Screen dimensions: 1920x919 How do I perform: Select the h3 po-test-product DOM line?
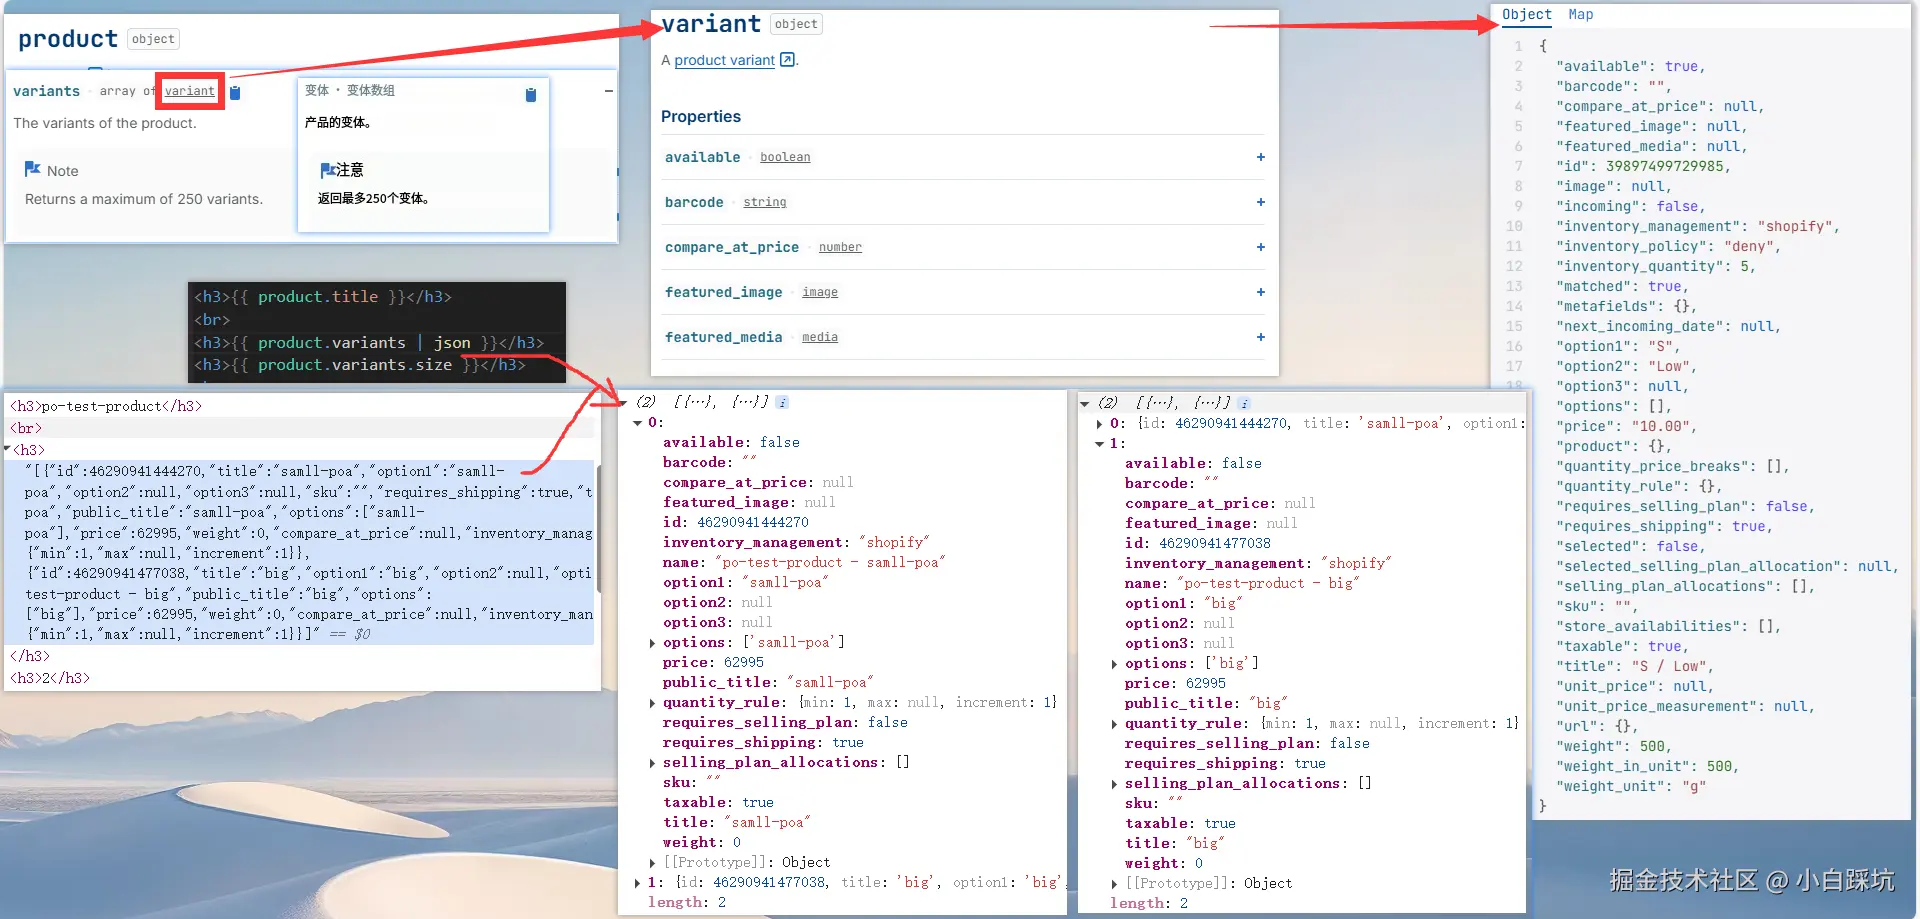coord(106,406)
